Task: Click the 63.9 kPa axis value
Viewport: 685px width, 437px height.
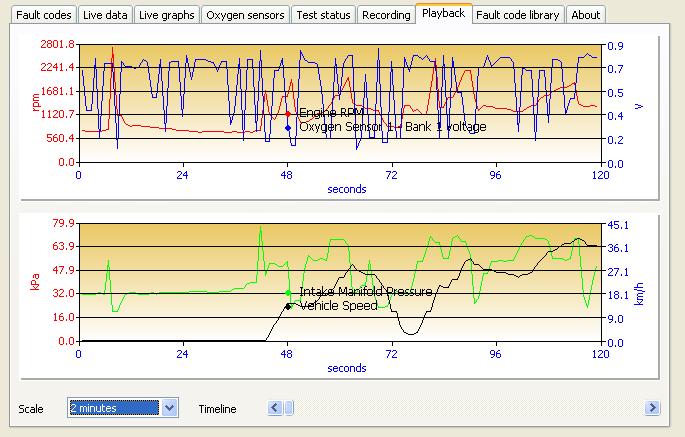Action: [x=63, y=246]
